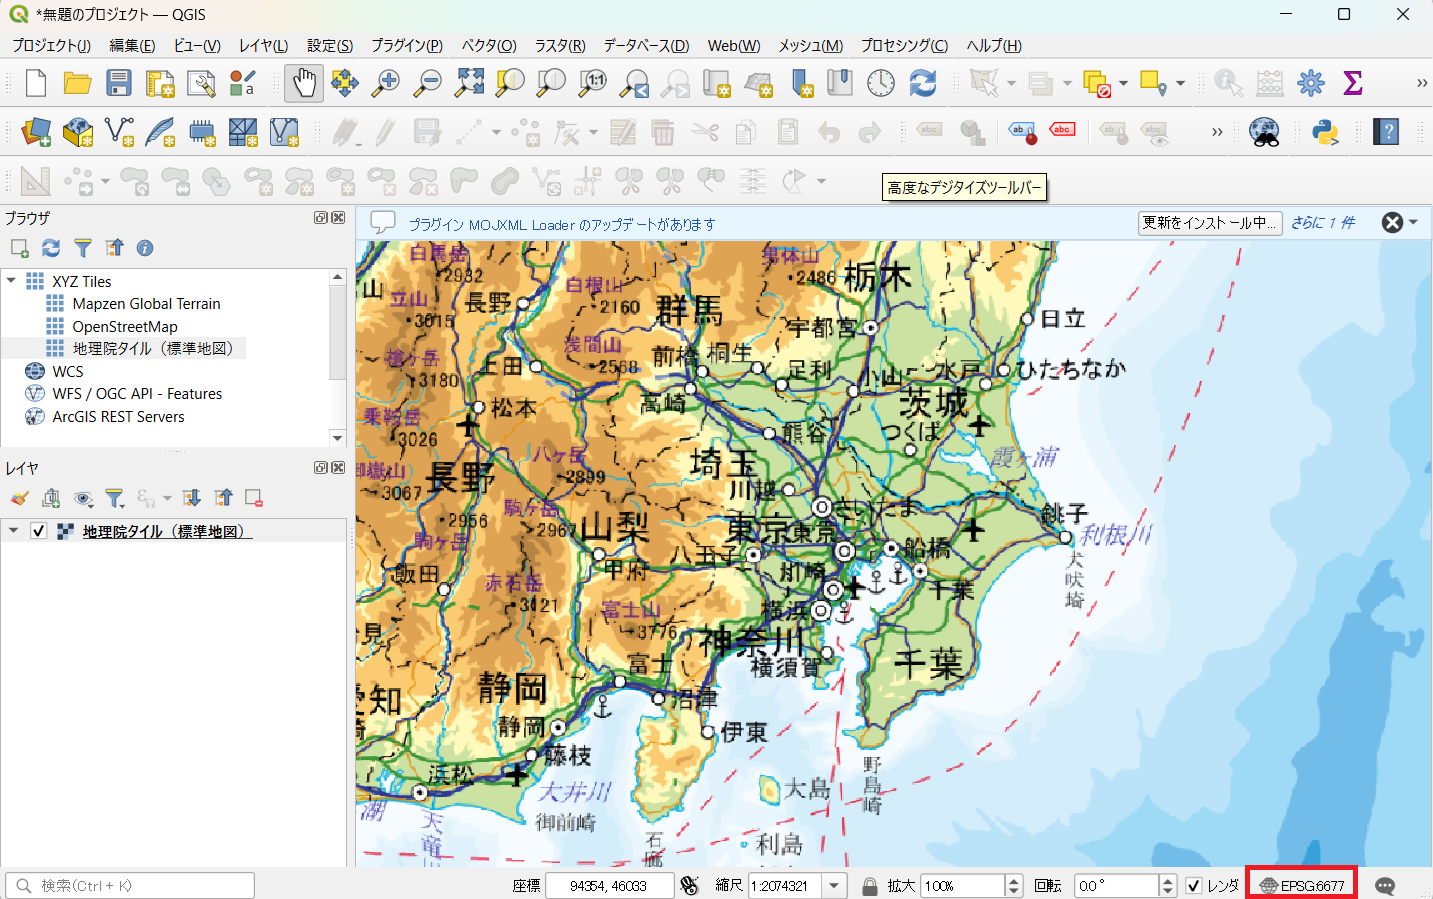Open the Processing Toolbox gear icon
This screenshot has width=1433, height=899.
pyautogui.click(x=1310, y=83)
